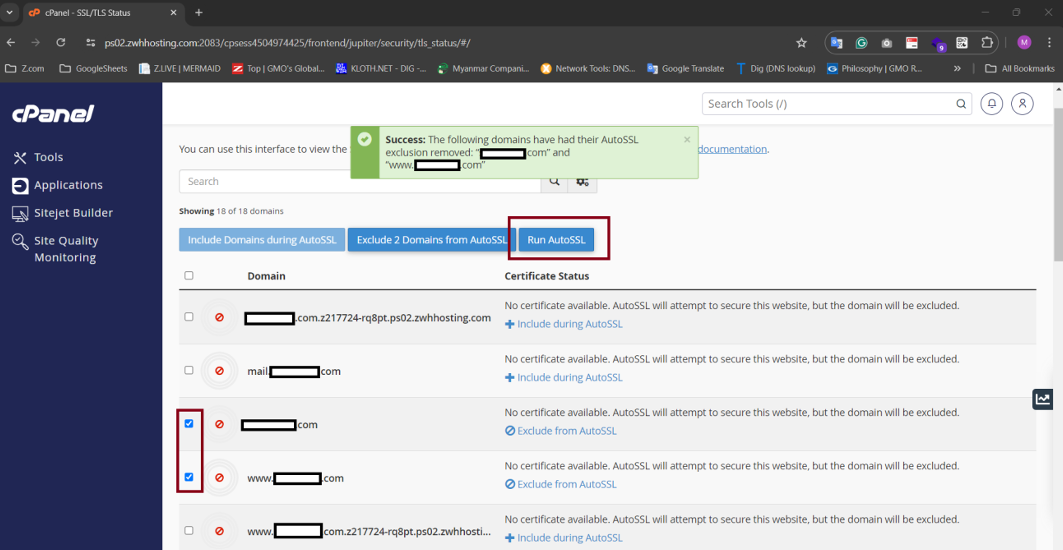Click the red status icon in mail. row
This screenshot has height=550, width=1063.
point(219,371)
